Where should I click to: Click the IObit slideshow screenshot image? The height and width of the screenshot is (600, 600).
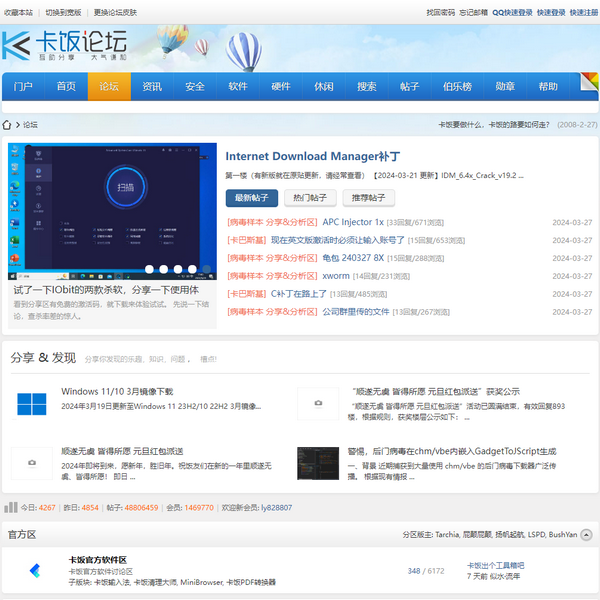pyautogui.click(x=111, y=210)
